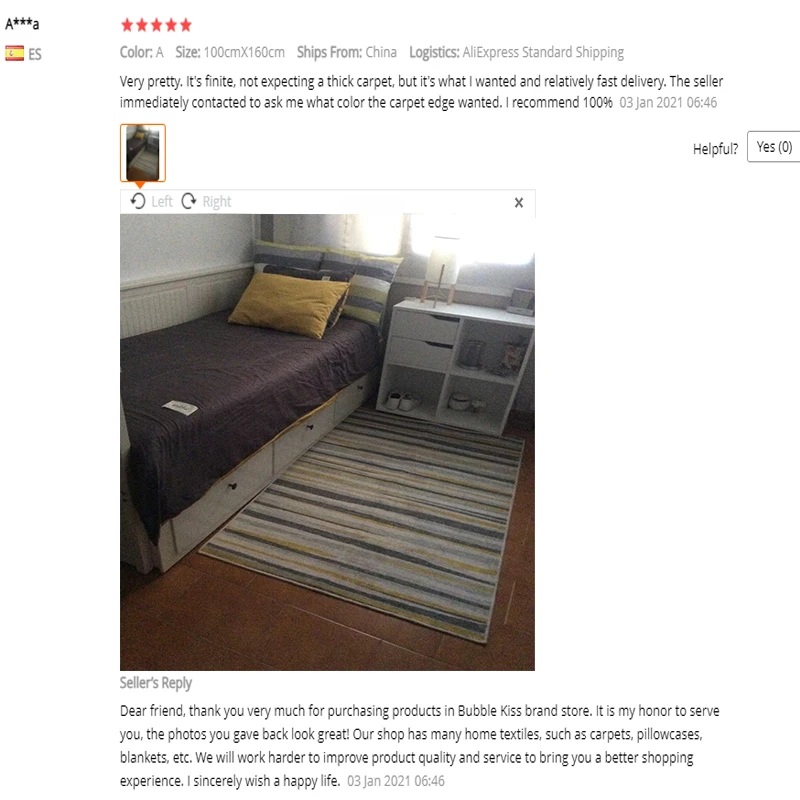Click the rotate left arrow icon
Viewport: 800px width, 800px height.
click(137, 201)
